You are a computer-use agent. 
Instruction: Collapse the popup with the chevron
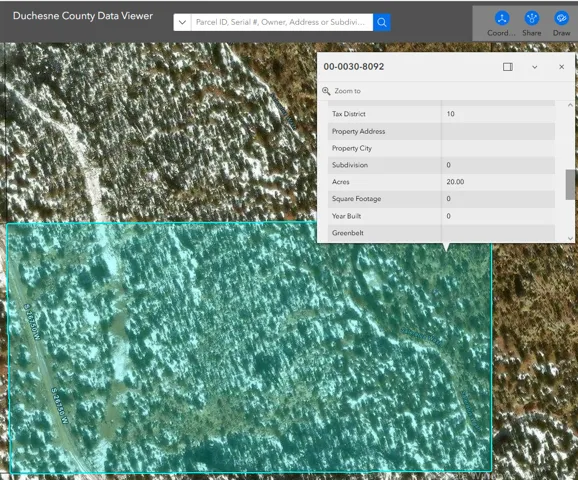click(x=535, y=67)
